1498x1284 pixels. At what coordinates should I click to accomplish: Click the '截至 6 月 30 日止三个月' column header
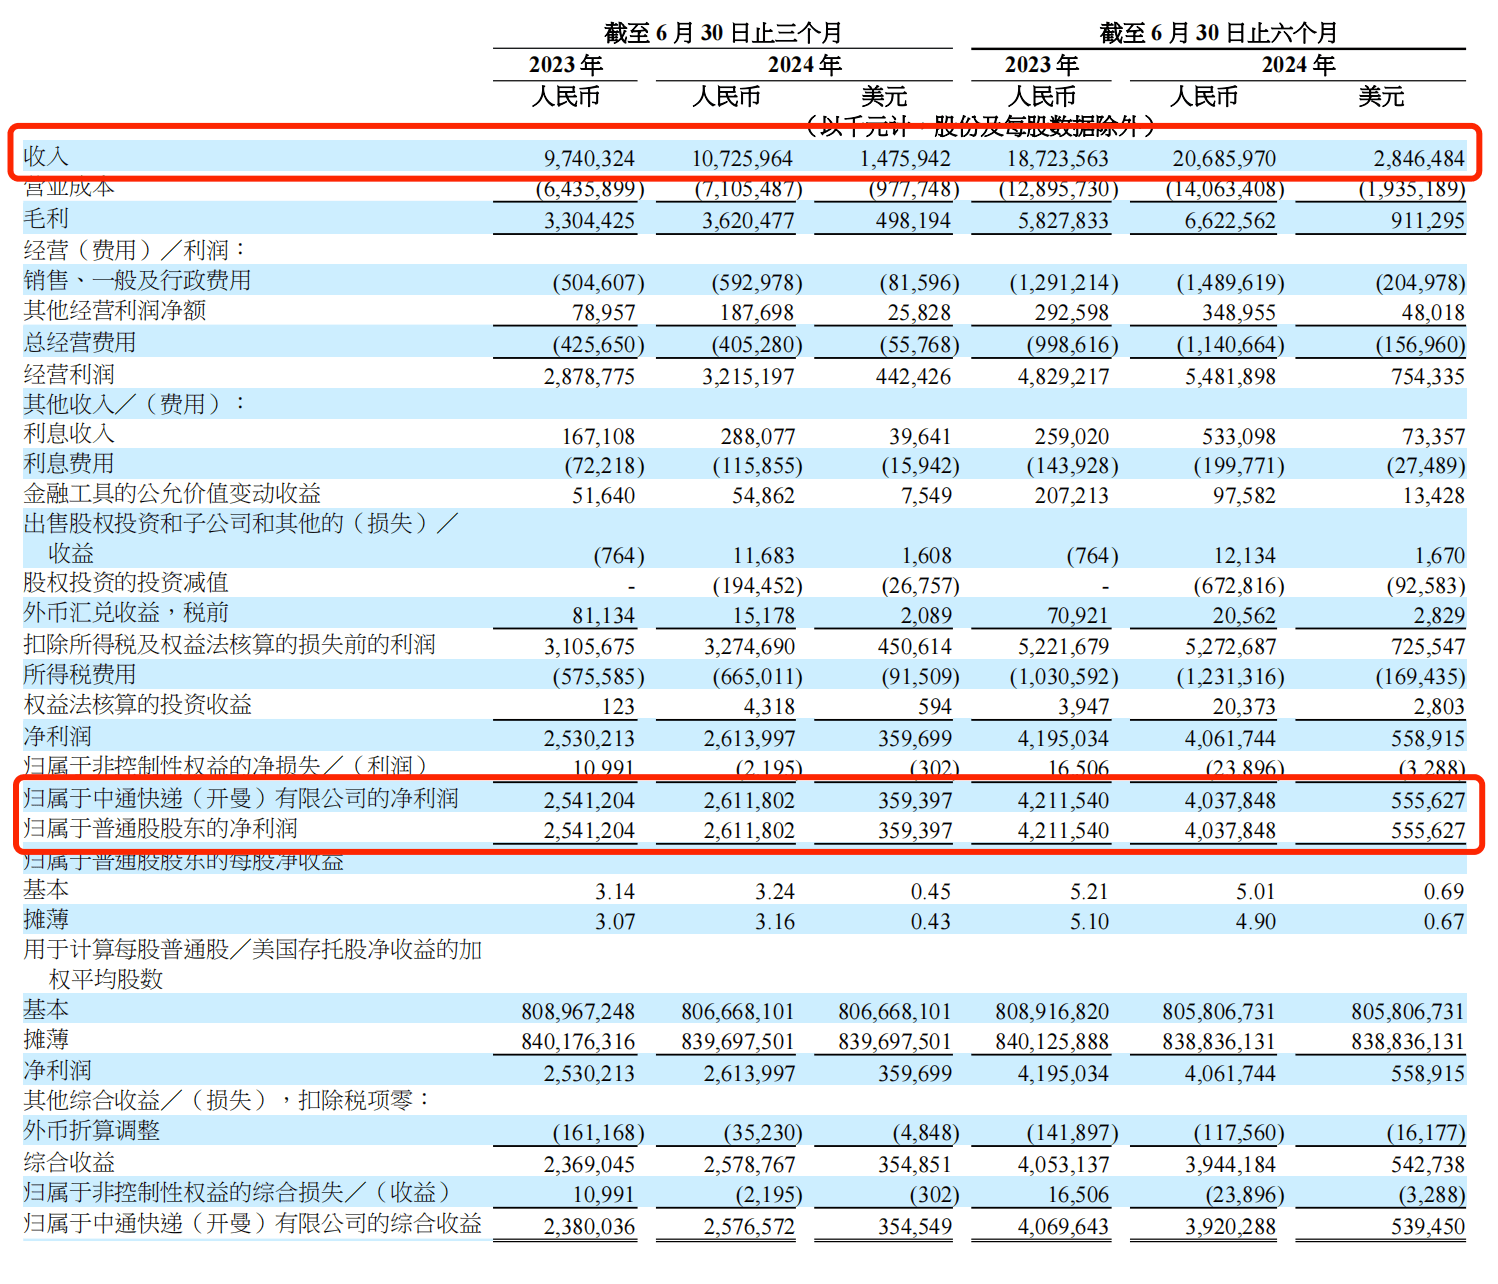(x=723, y=32)
